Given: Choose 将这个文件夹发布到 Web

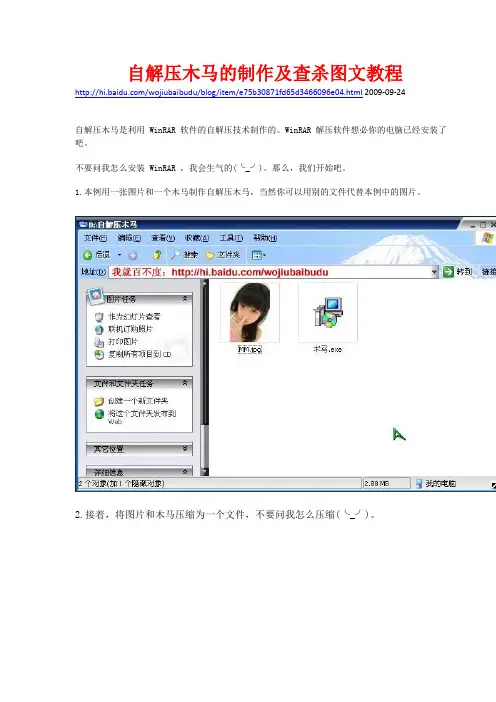Looking at the screenshot, I should [142, 417].
